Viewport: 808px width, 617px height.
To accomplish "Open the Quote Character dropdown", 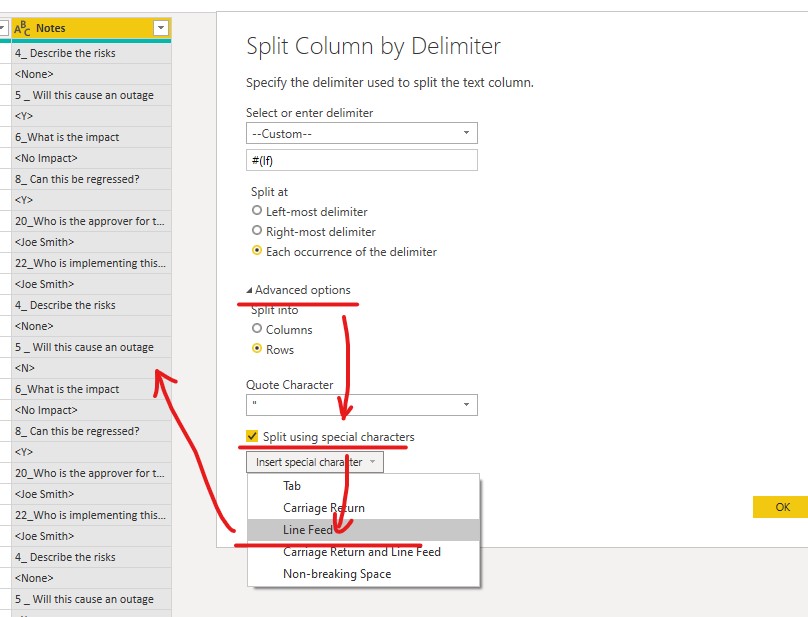I will (362, 405).
